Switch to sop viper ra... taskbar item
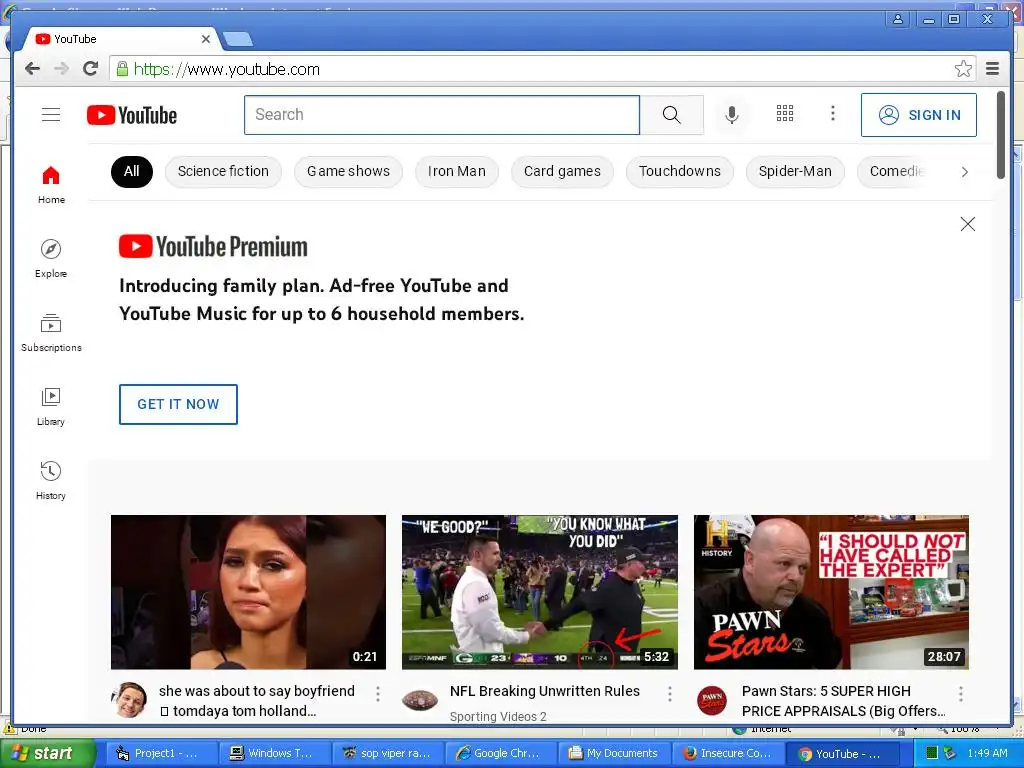Screen dimensions: 1024x768 coord(387,753)
